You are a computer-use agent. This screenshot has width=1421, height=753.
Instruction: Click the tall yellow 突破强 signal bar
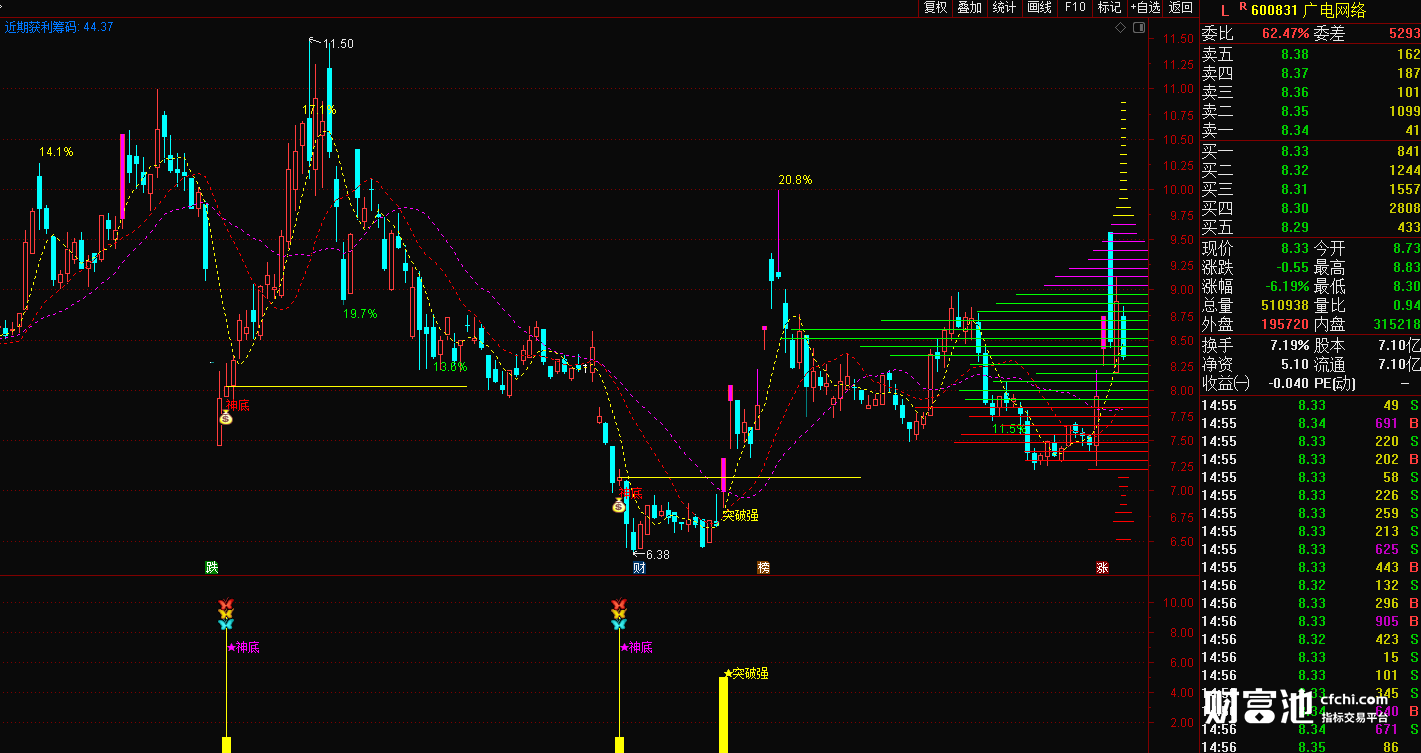(723, 715)
